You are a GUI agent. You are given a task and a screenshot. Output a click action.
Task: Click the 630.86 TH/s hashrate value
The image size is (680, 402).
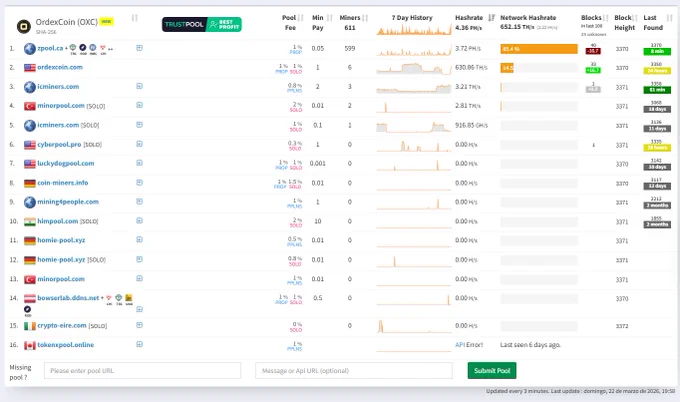471,68
